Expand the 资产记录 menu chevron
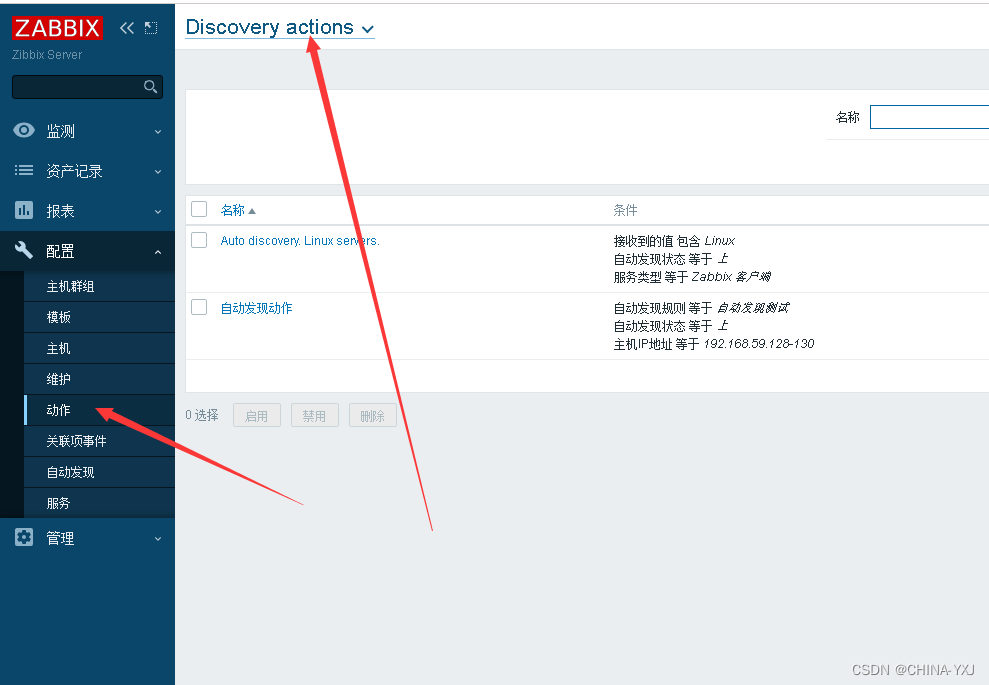This screenshot has height=685, width=989. click(158, 172)
